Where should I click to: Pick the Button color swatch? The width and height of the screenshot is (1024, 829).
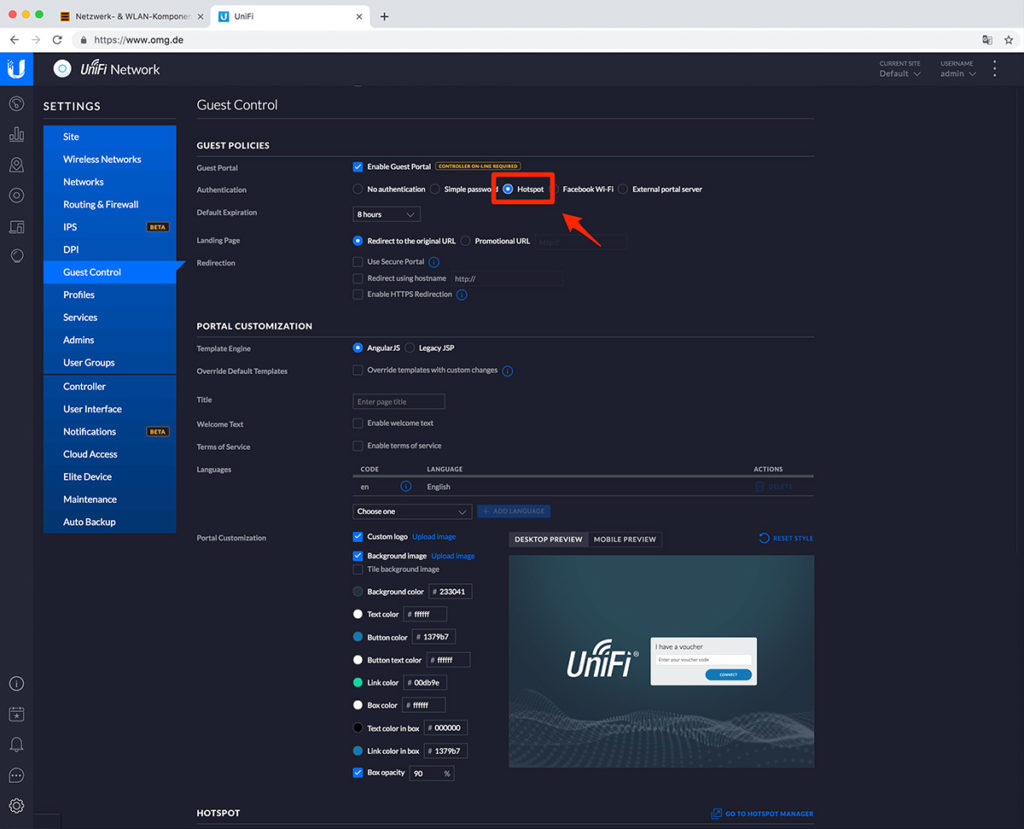click(358, 637)
